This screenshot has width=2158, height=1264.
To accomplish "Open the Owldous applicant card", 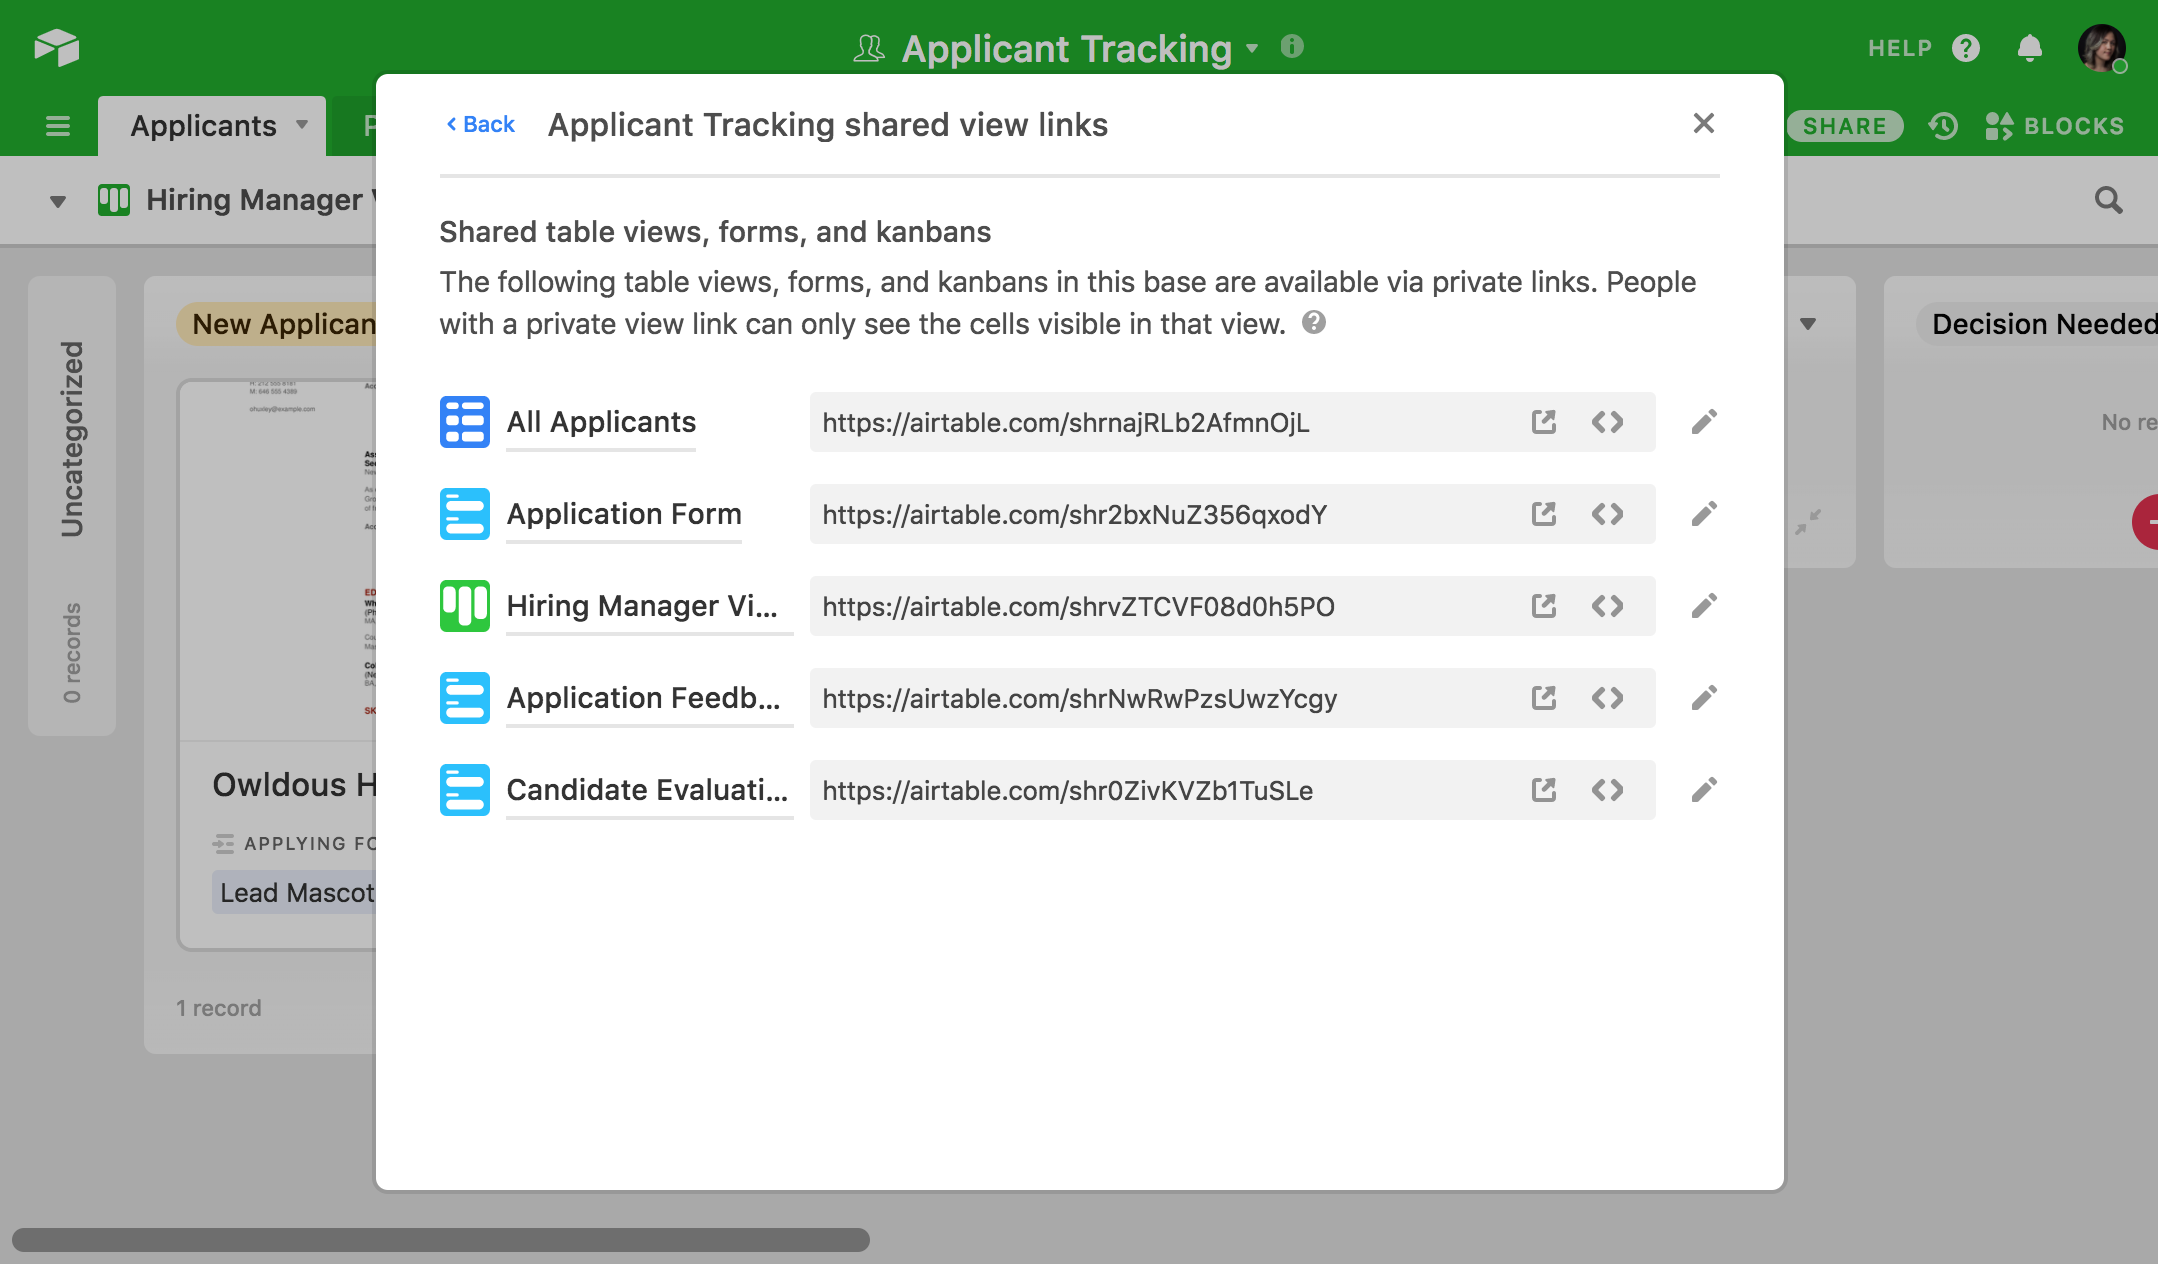I will (x=279, y=664).
